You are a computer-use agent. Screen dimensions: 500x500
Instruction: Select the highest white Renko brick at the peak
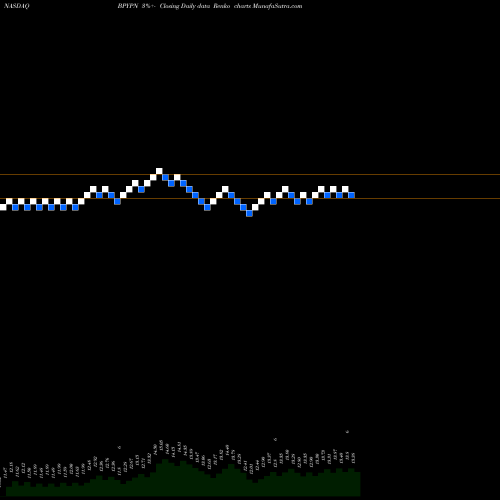click(159, 171)
